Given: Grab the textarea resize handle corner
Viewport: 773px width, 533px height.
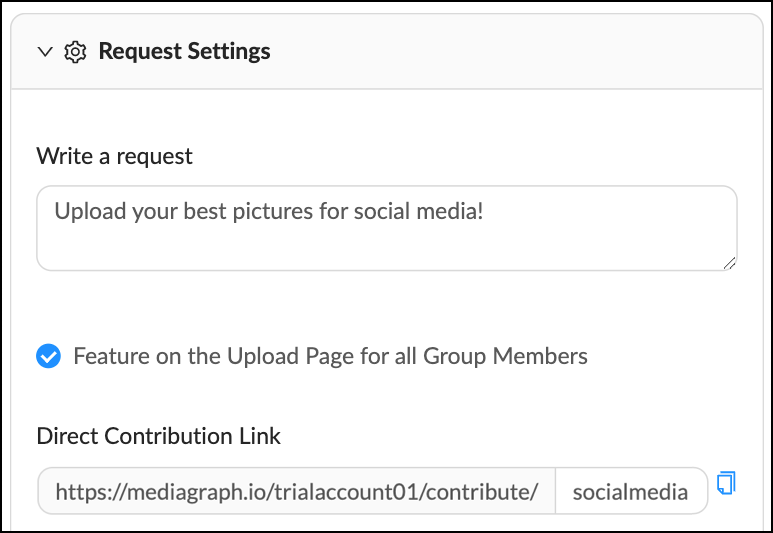Looking at the screenshot, I should click(x=730, y=263).
